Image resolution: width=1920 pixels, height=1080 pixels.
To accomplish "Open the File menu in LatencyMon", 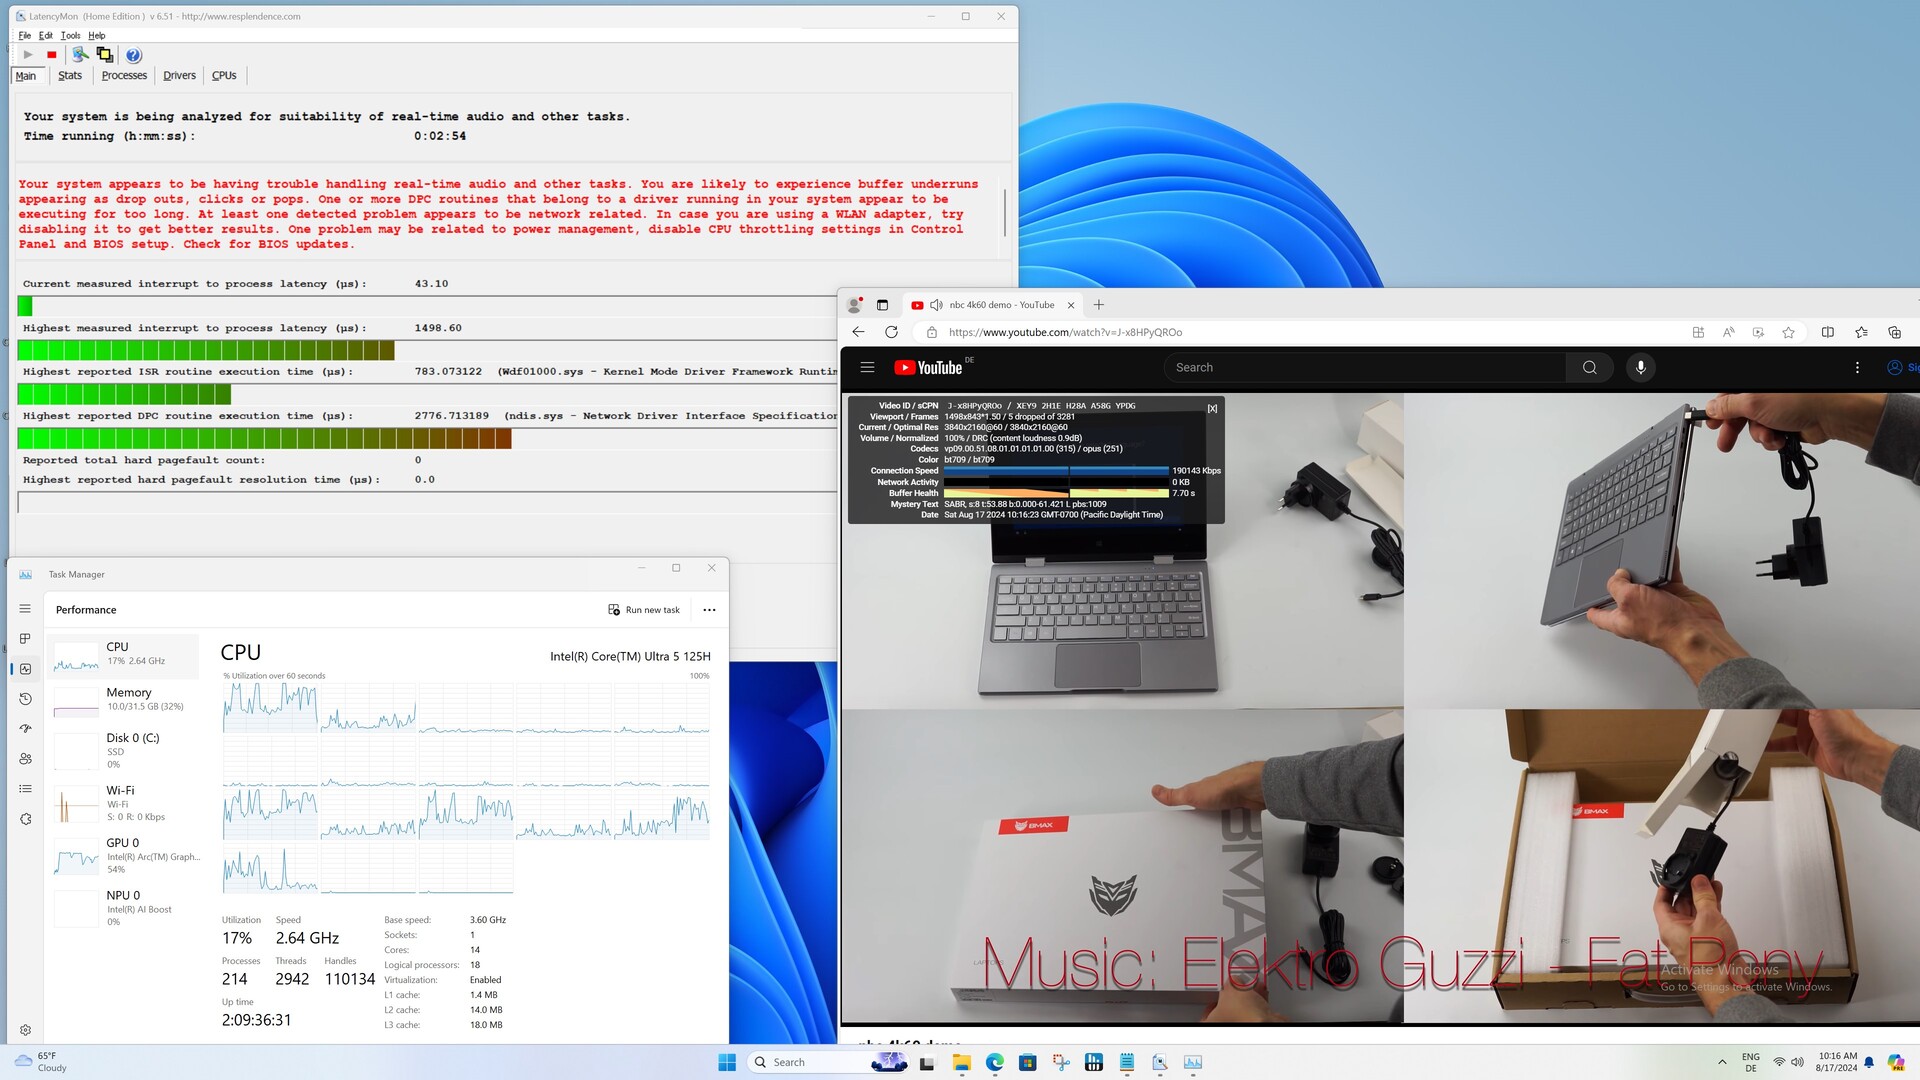I will (25, 35).
